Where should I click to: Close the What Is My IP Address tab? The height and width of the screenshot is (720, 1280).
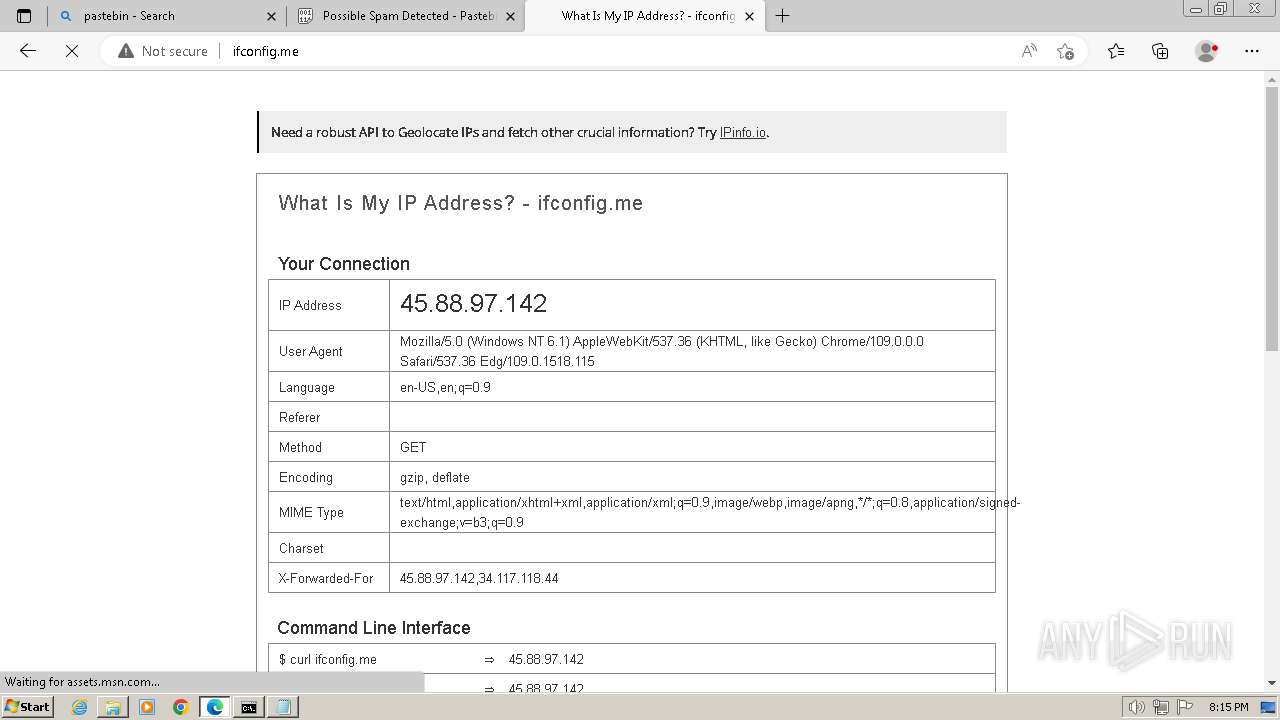click(749, 16)
